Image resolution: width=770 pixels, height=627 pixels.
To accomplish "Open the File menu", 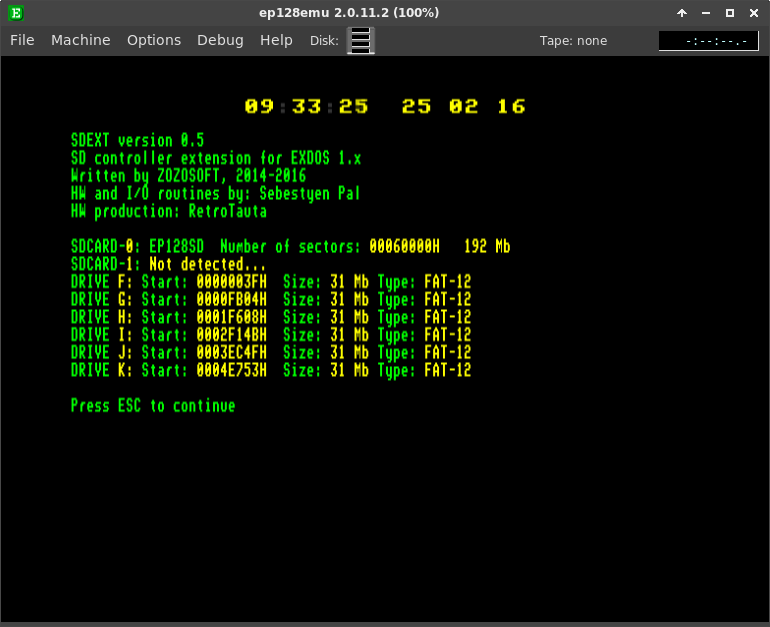I will click(22, 40).
